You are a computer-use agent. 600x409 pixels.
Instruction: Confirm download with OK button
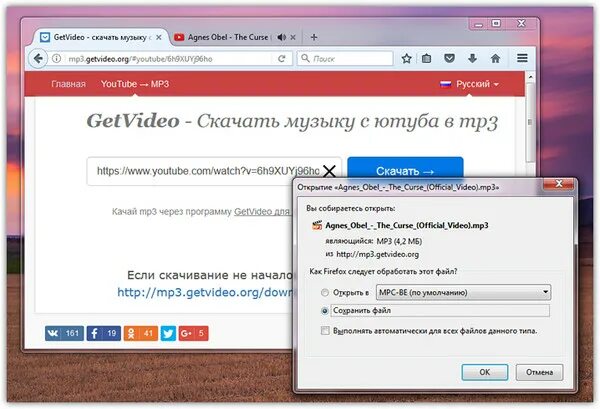click(484, 372)
